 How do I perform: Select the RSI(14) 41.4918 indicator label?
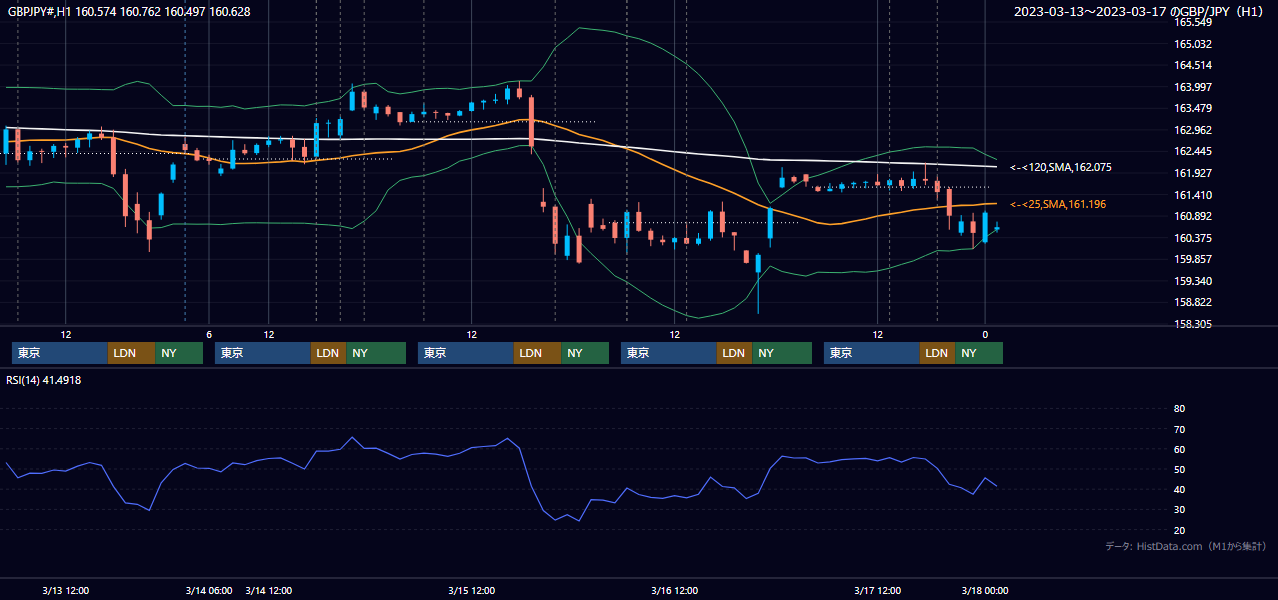(x=44, y=380)
